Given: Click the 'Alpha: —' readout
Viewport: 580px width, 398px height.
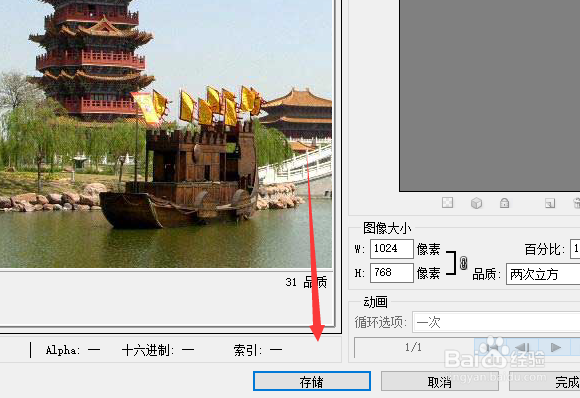Looking at the screenshot, I should click(x=72, y=350).
